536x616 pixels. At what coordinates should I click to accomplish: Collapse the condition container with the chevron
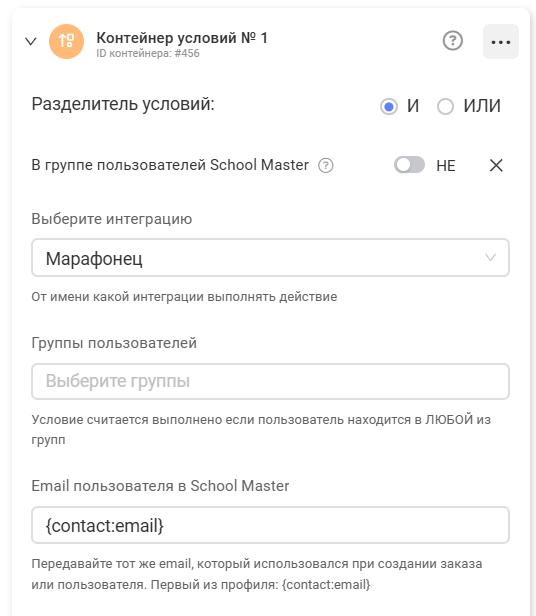point(31,41)
